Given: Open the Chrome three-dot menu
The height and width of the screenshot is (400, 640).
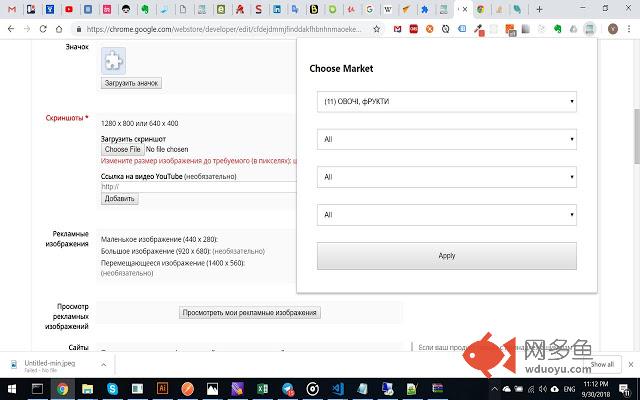Looking at the screenshot, I should (629, 29).
